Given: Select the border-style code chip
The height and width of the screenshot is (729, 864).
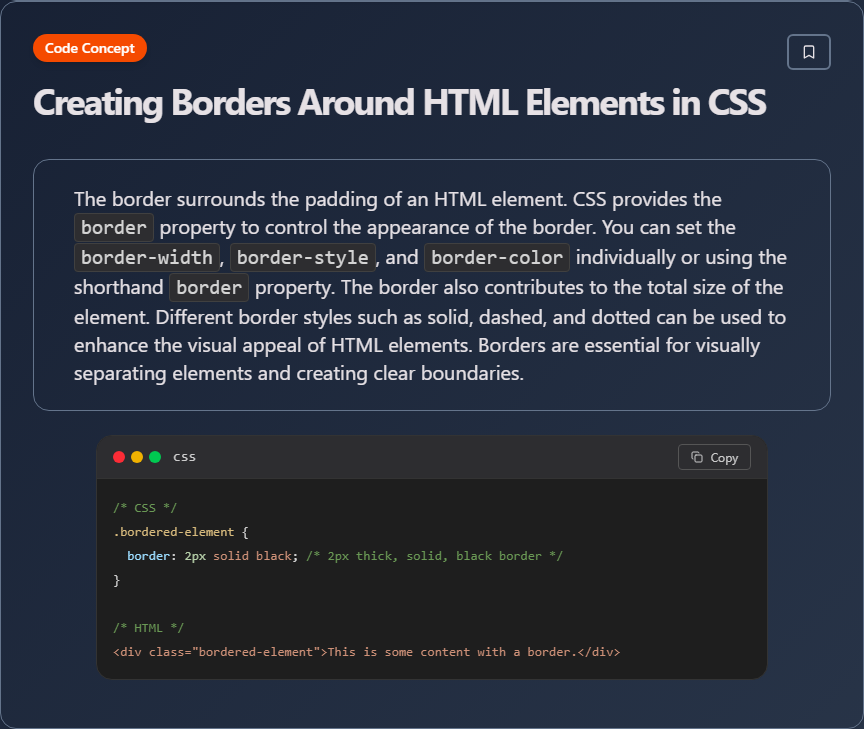Looking at the screenshot, I should 303,257.
